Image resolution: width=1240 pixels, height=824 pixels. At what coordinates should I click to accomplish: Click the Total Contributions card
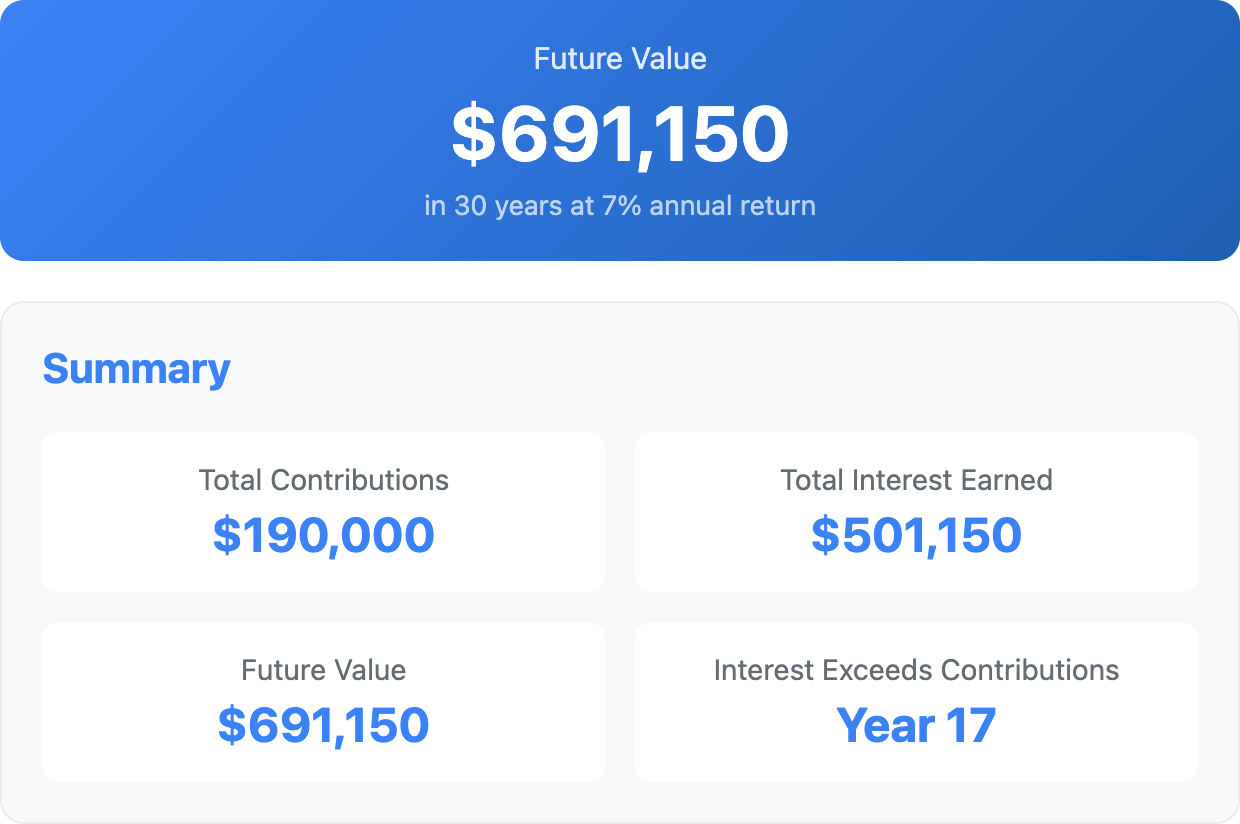coord(323,511)
